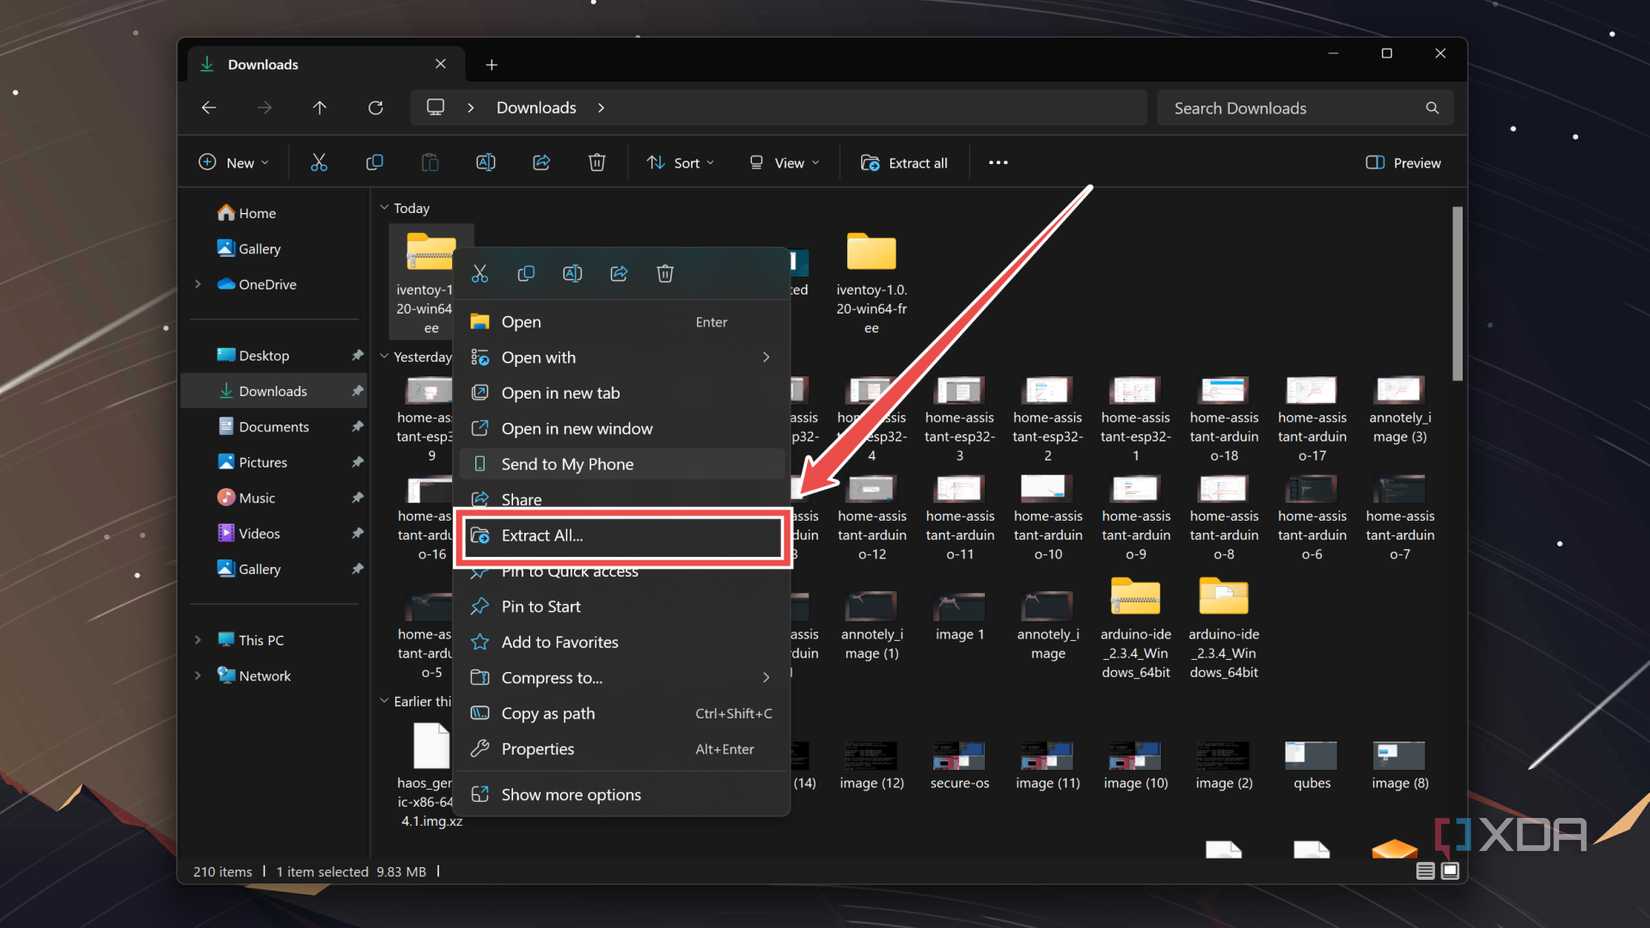Switch to the large thumbnails view layout

[1450, 871]
